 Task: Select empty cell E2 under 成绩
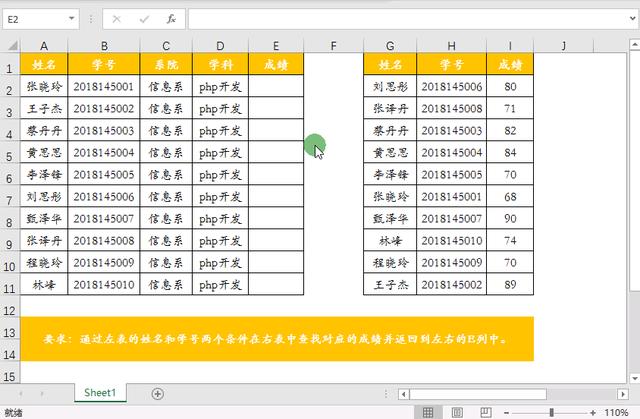pyautogui.click(x=276, y=86)
